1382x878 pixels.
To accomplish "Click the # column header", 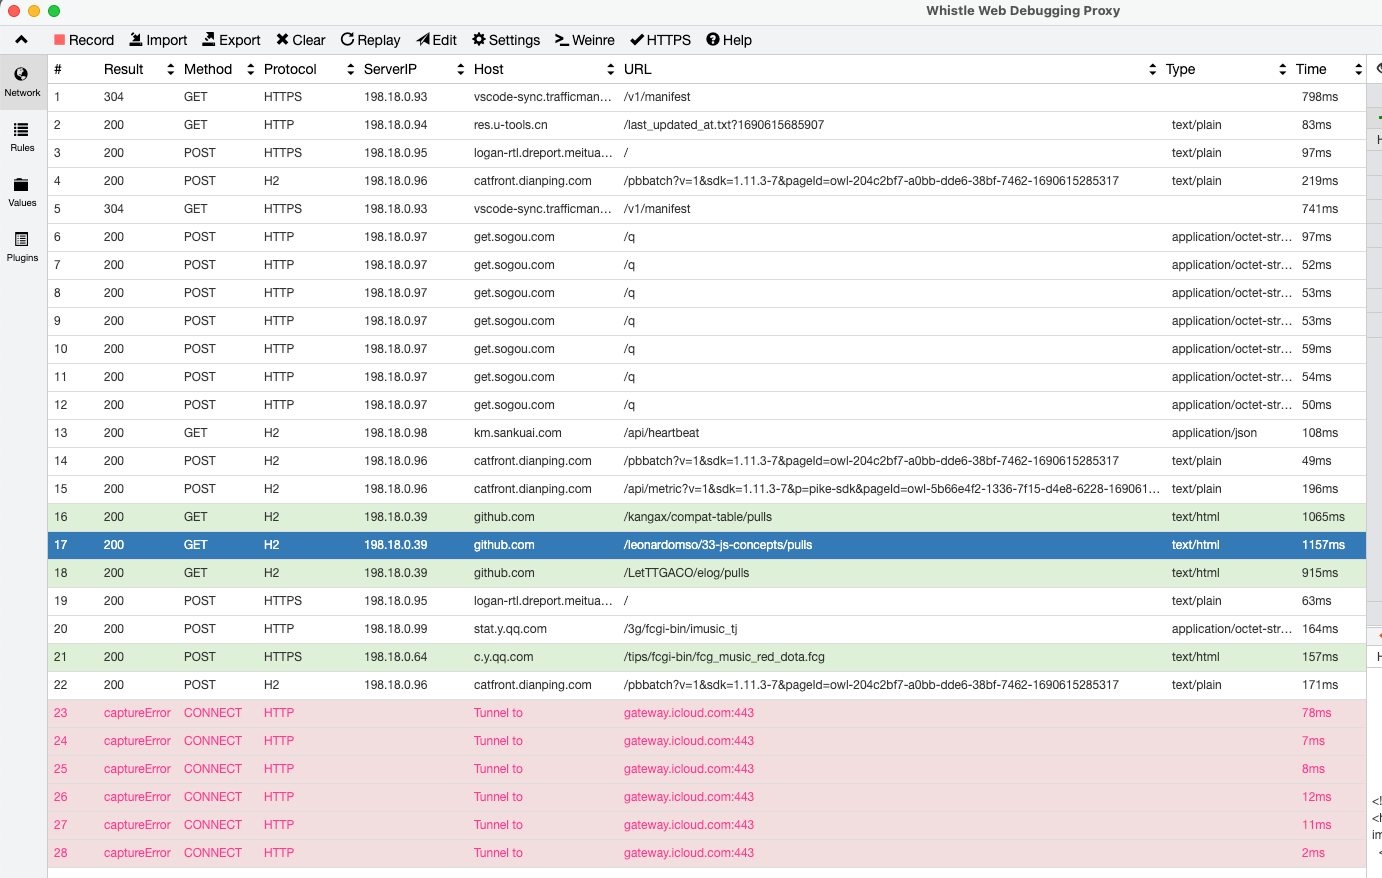I will [x=73, y=69].
